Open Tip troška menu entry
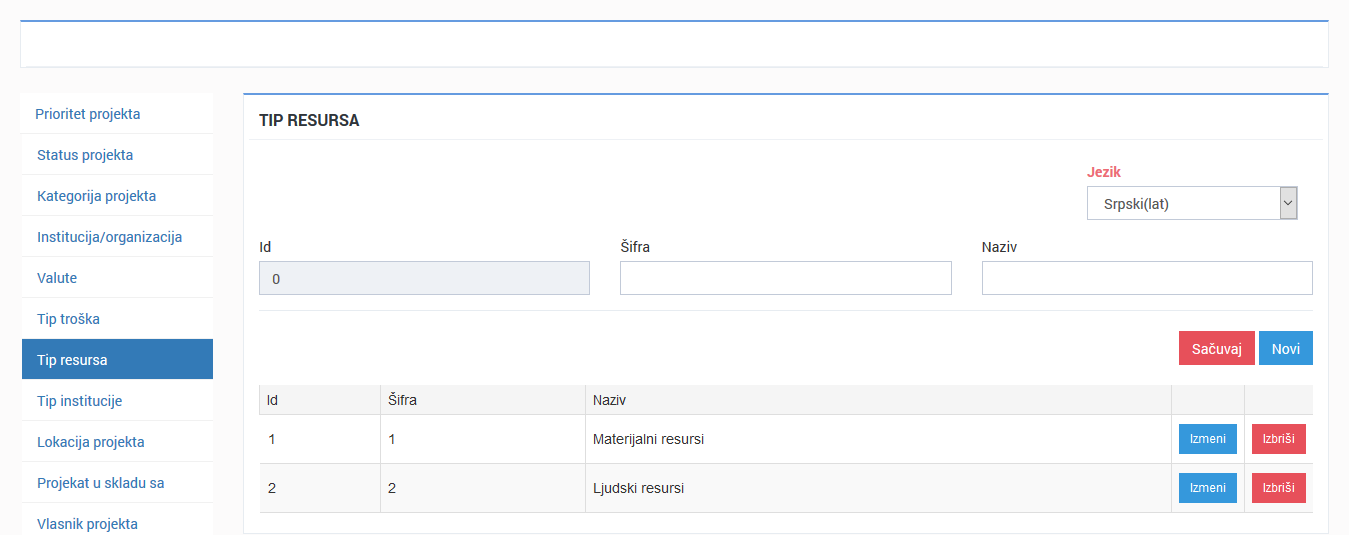Screen dimensions: 1349x535 click(68, 319)
